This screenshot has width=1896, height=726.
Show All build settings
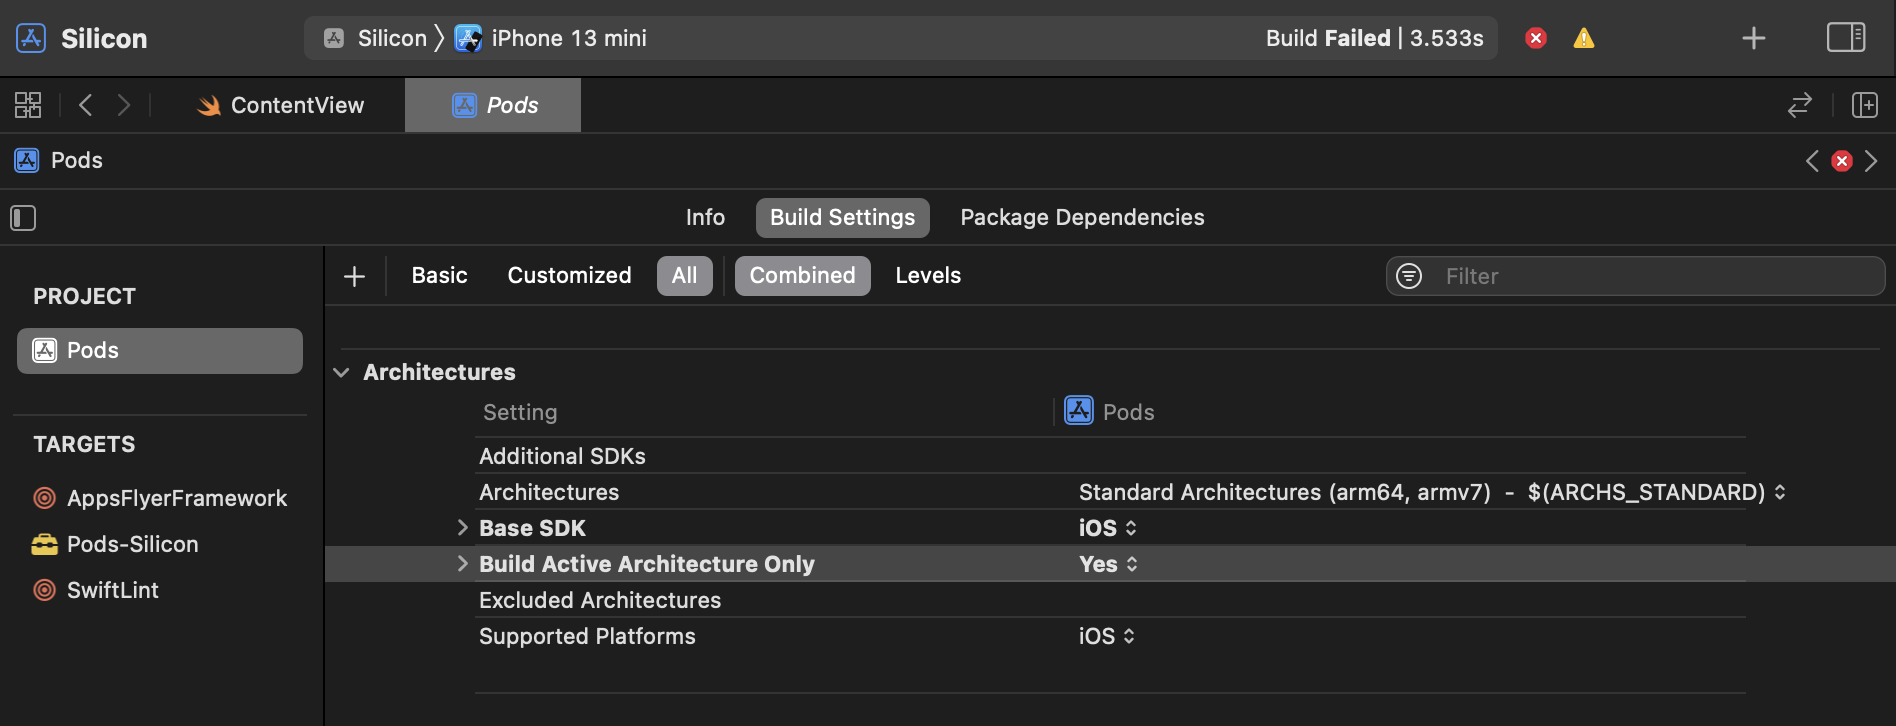685,276
